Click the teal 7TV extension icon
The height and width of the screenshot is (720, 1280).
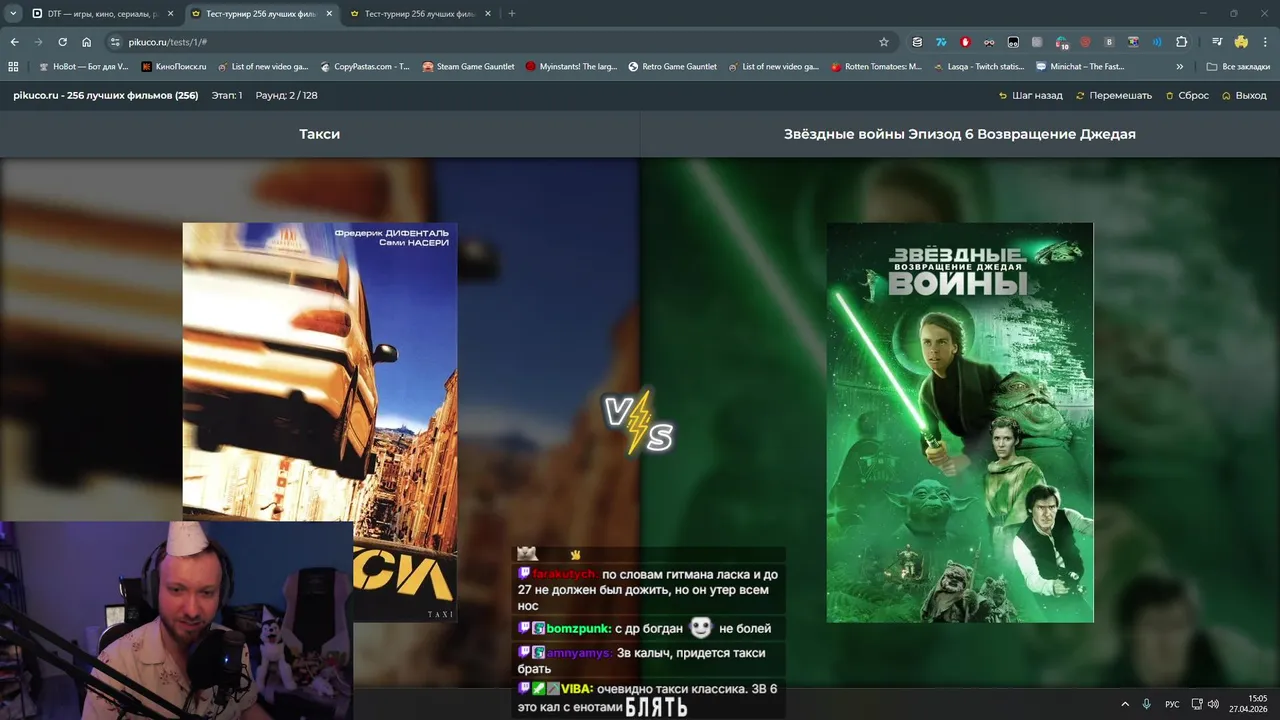tap(941, 42)
